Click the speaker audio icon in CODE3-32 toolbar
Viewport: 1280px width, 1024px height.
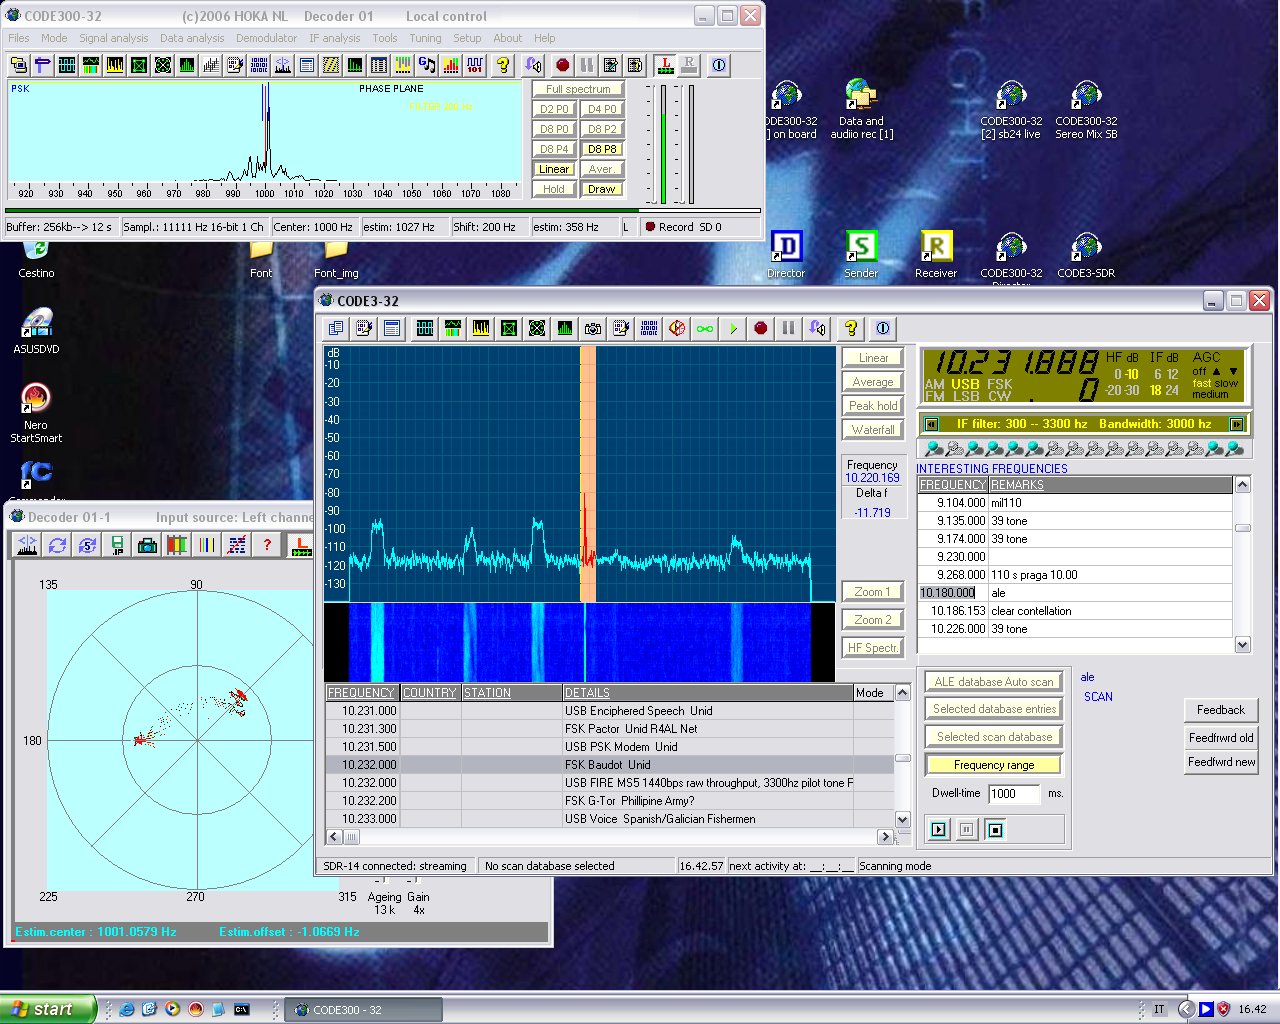[x=817, y=328]
